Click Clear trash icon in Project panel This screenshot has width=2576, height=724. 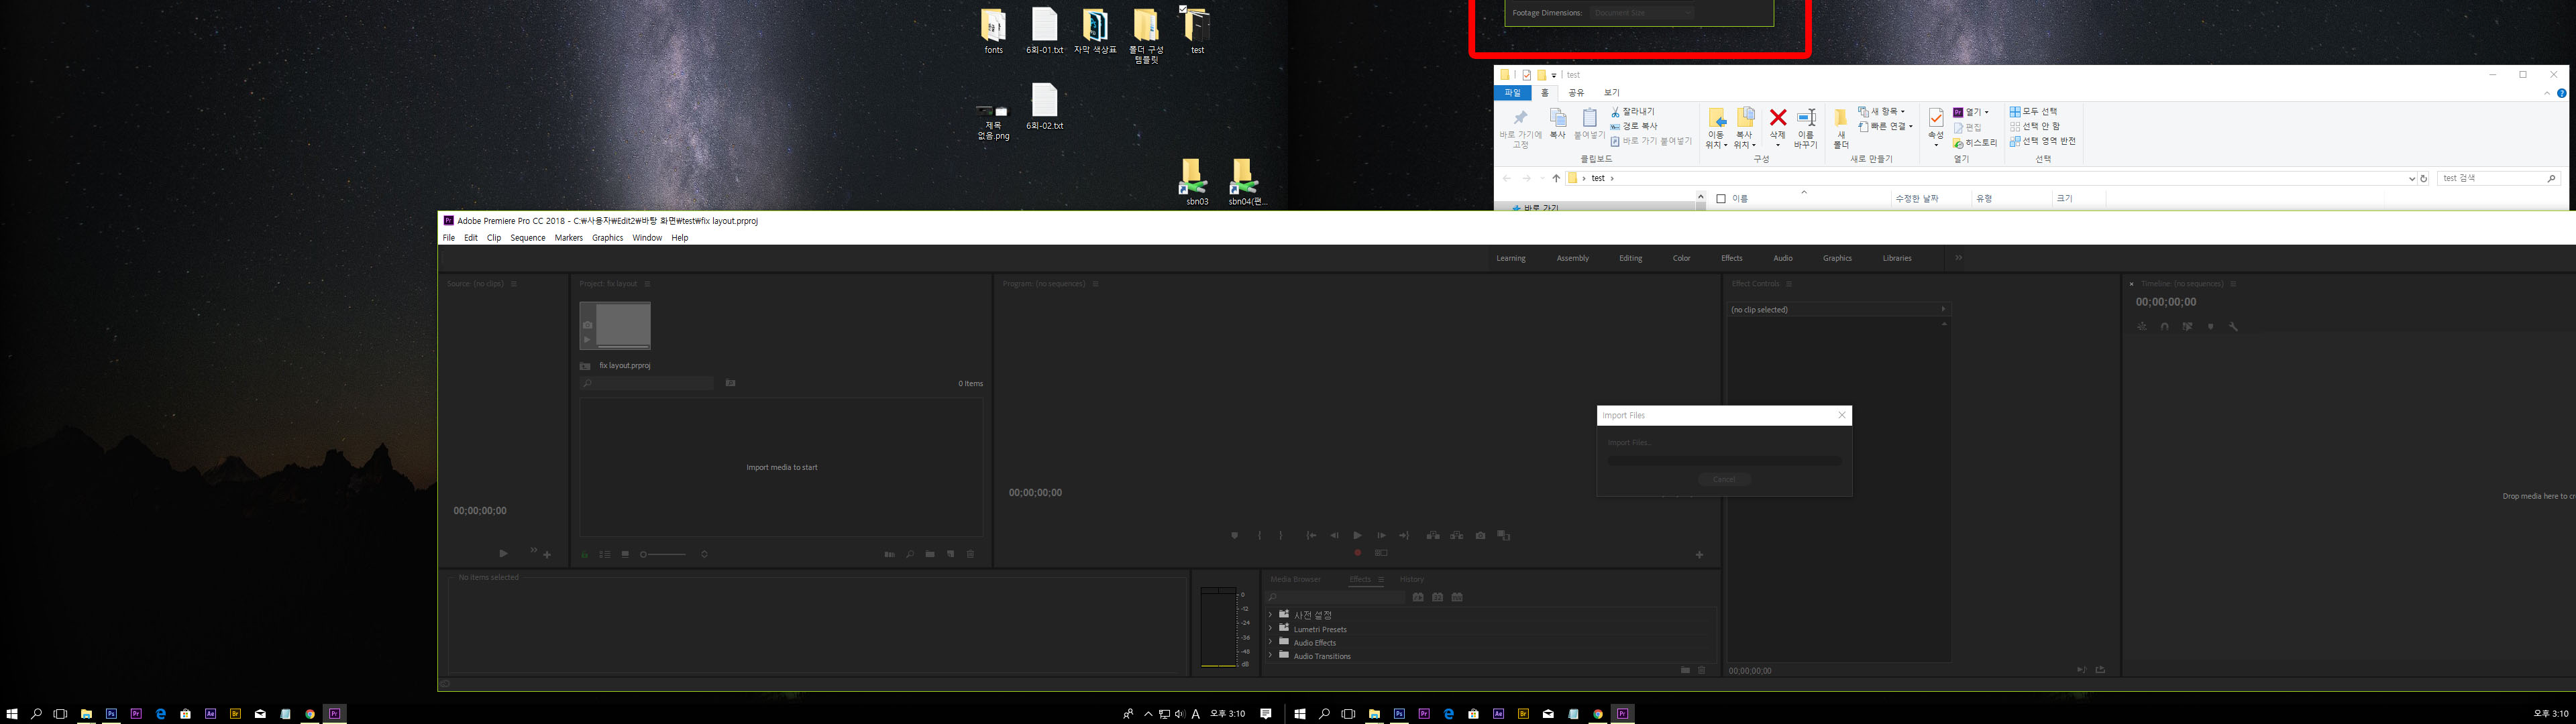click(x=970, y=554)
